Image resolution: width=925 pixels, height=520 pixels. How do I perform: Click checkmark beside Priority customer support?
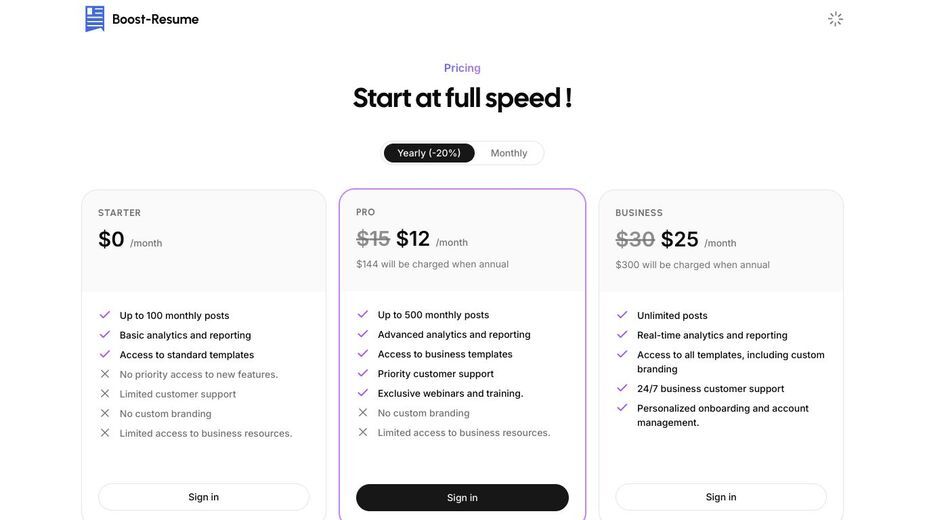363,374
